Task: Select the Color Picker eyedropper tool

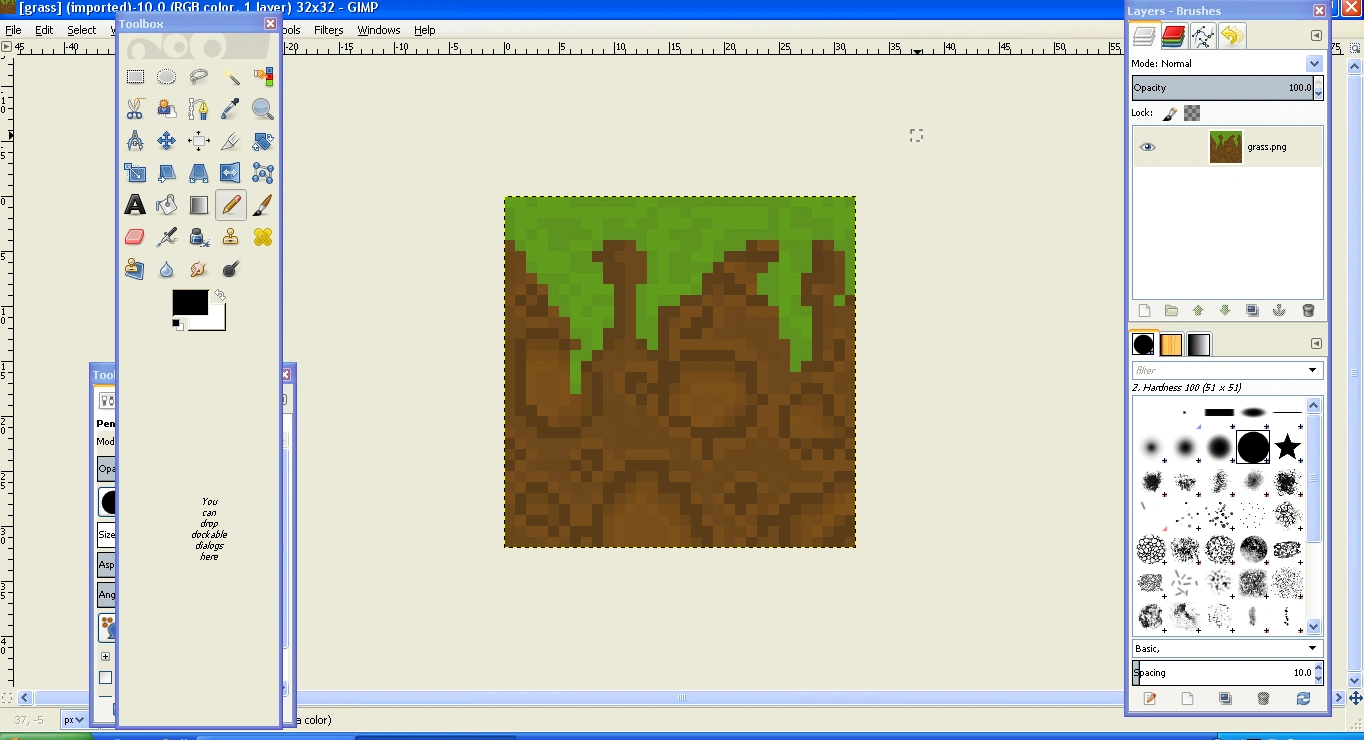Action: (x=231, y=109)
